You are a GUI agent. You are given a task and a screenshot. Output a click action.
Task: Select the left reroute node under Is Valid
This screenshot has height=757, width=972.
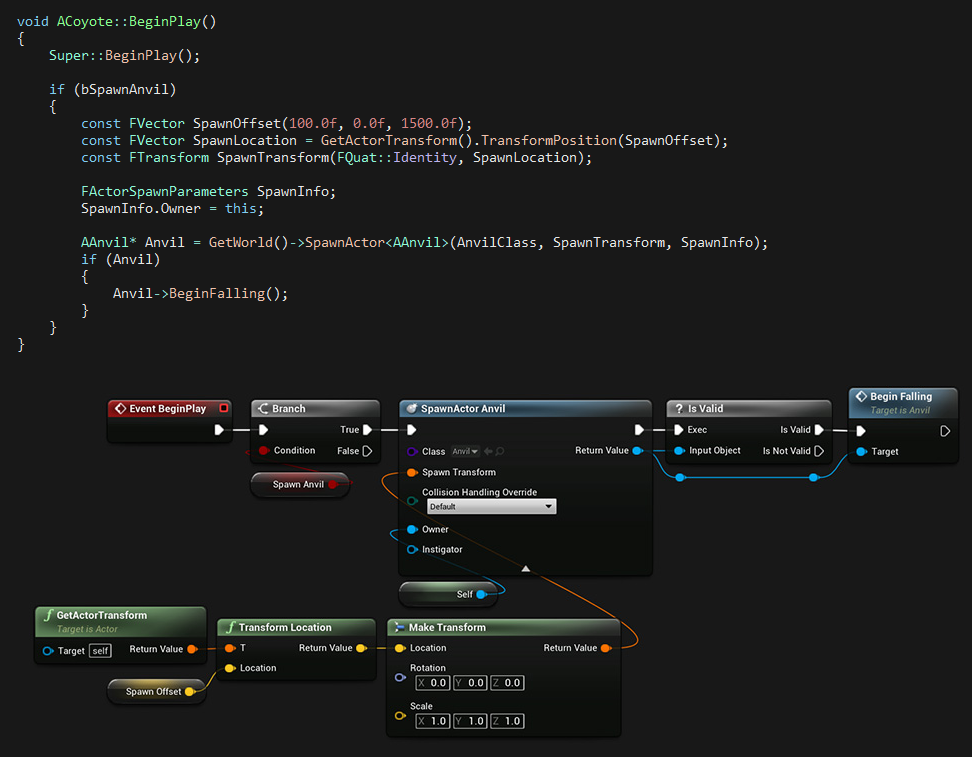click(680, 477)
